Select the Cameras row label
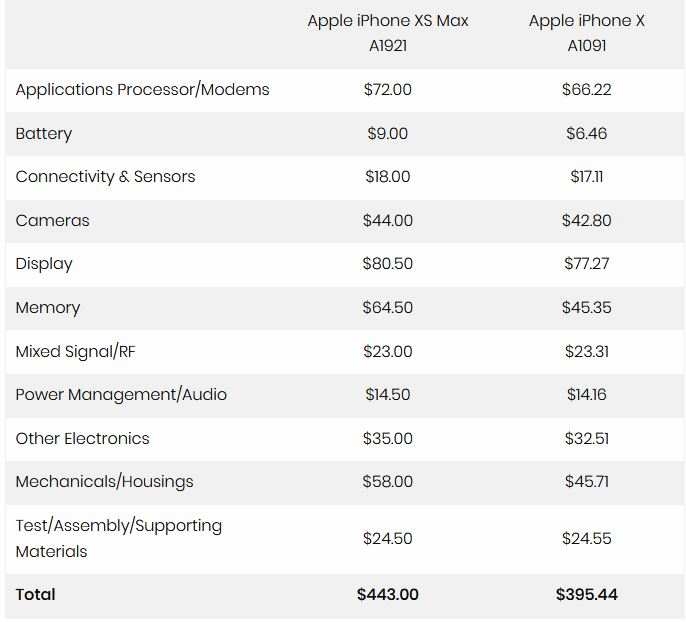 coord(52,220)
